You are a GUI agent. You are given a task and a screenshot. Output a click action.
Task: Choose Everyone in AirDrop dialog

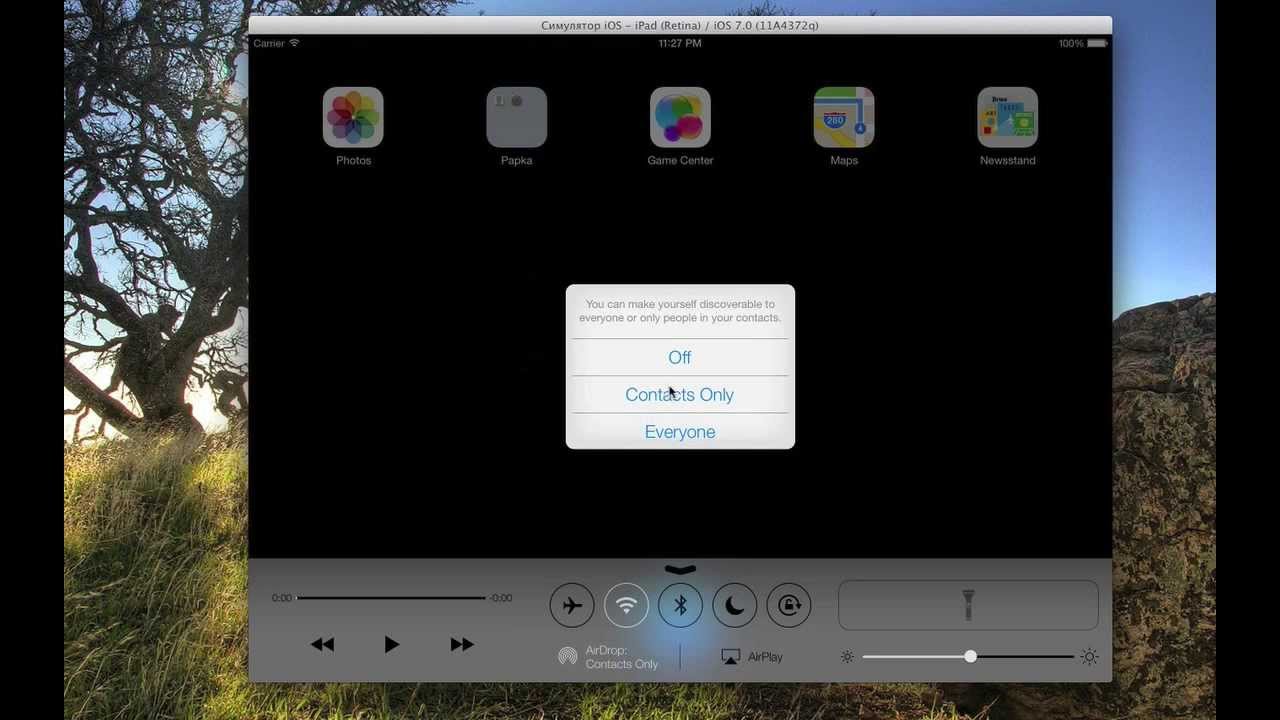pos(680,431)
